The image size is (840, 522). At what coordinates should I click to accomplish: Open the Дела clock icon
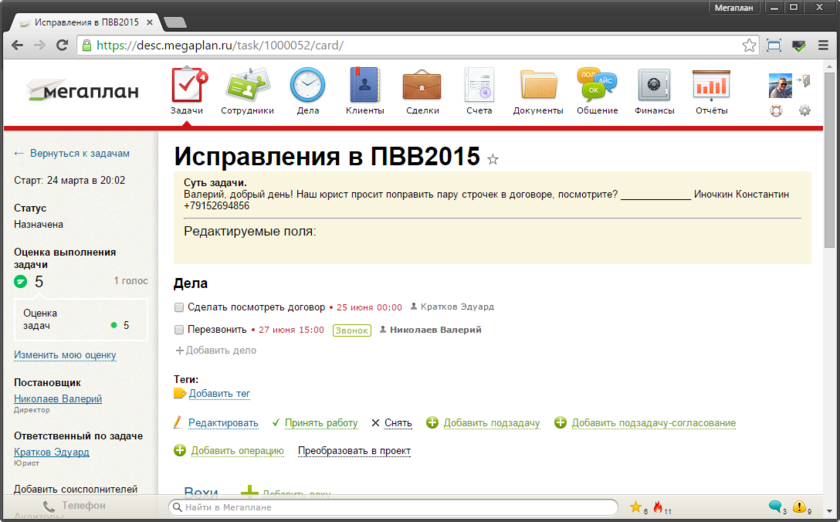307,87
